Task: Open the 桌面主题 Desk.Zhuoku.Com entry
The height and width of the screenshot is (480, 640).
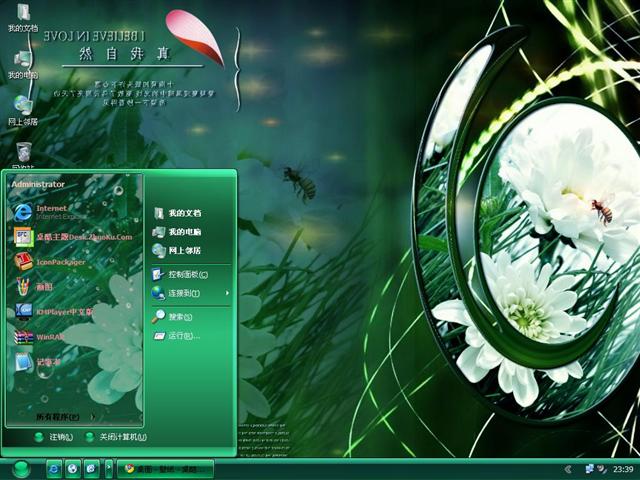Action: pyautogui.click(x=73, y=237)
